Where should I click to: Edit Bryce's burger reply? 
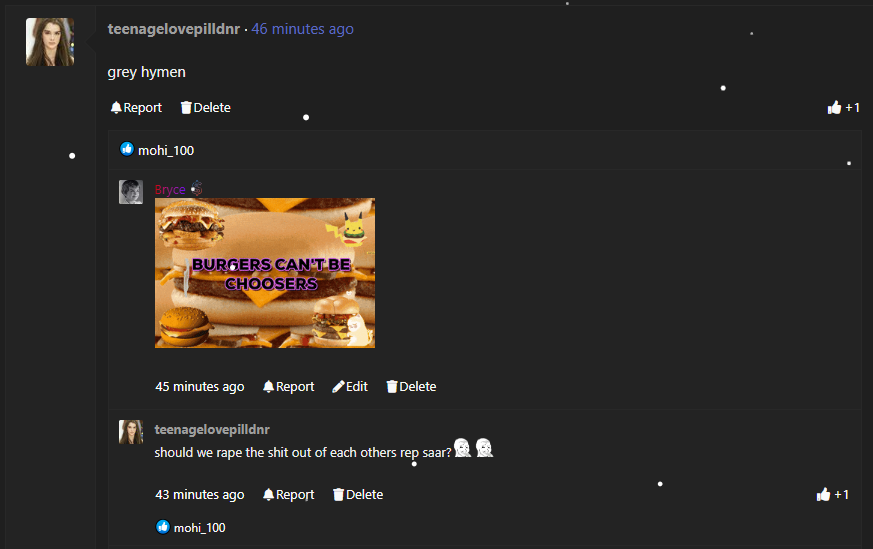pyautogui.click(x=350, y=386)
